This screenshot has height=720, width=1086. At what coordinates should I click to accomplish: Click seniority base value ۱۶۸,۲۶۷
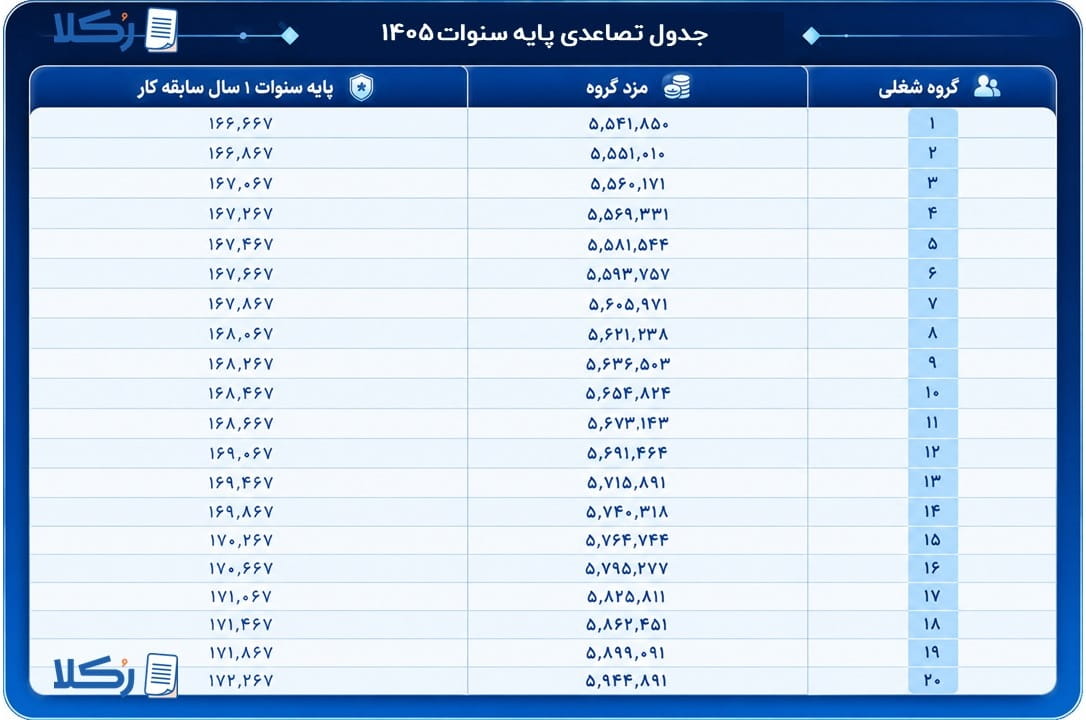[x=241, y=363]
